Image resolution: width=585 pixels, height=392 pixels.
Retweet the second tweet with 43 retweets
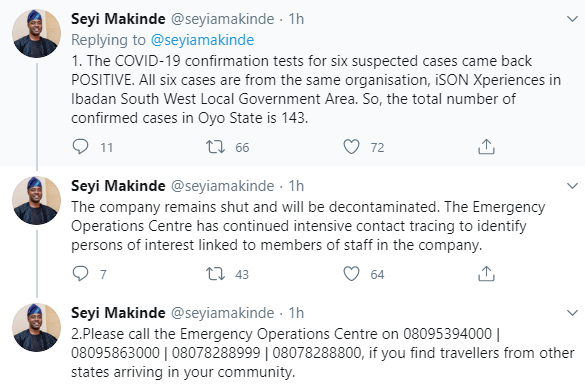coord(215,273)
